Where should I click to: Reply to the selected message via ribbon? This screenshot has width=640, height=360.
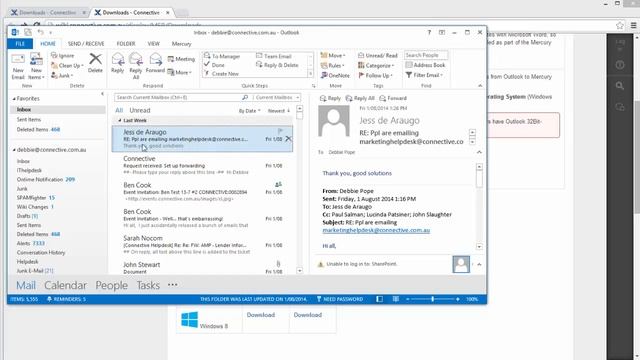point(118,63)
